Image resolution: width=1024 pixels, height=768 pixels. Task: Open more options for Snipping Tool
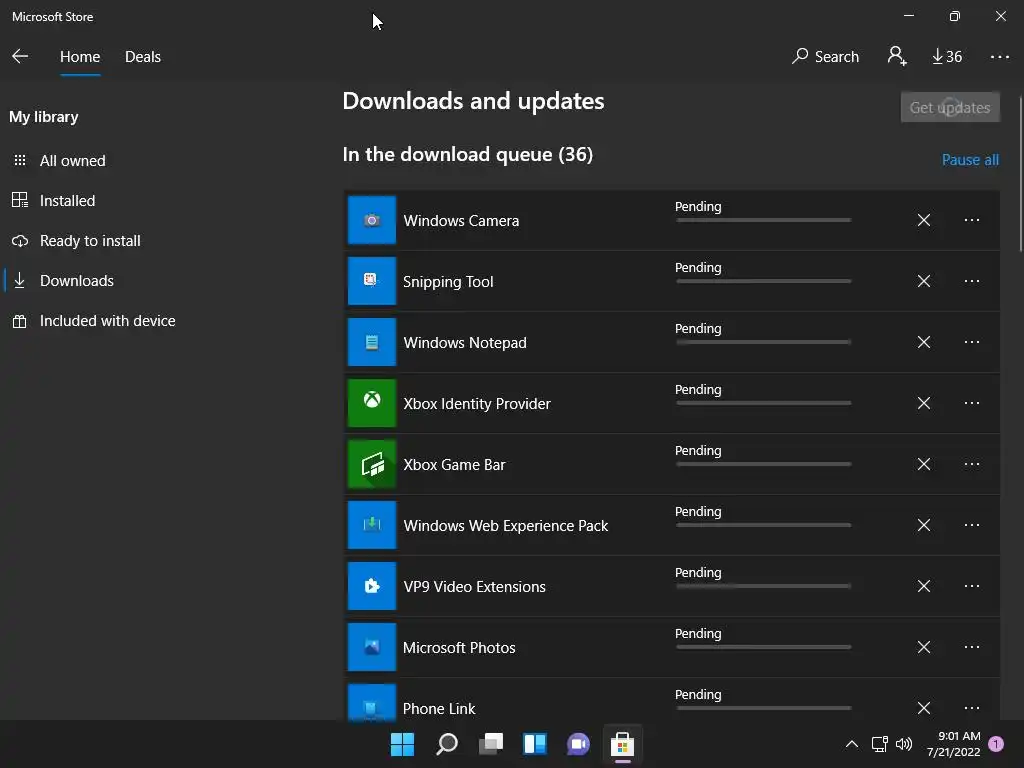coord(972,281)
